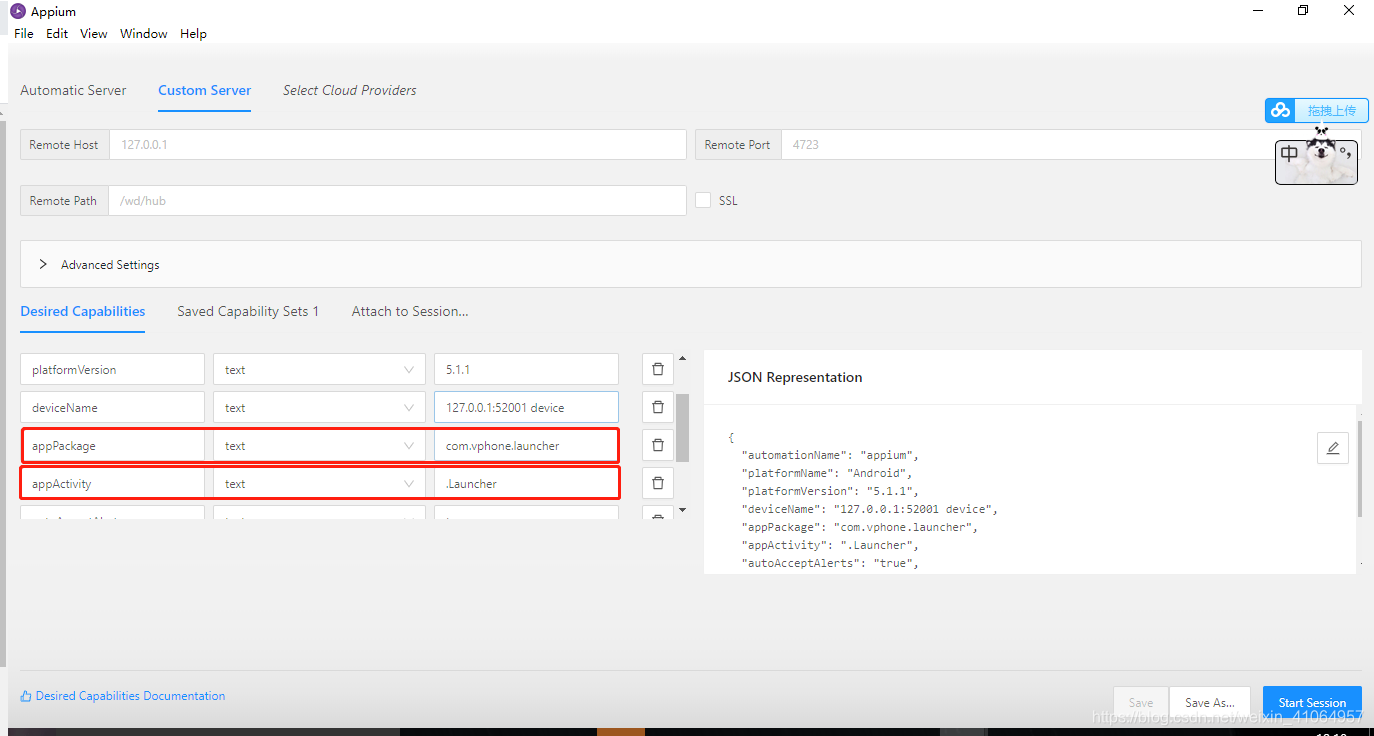This screenshot has width=1374, height=736.
Task: Click the Appium logo in title bar
Action: tap(17, 11)
